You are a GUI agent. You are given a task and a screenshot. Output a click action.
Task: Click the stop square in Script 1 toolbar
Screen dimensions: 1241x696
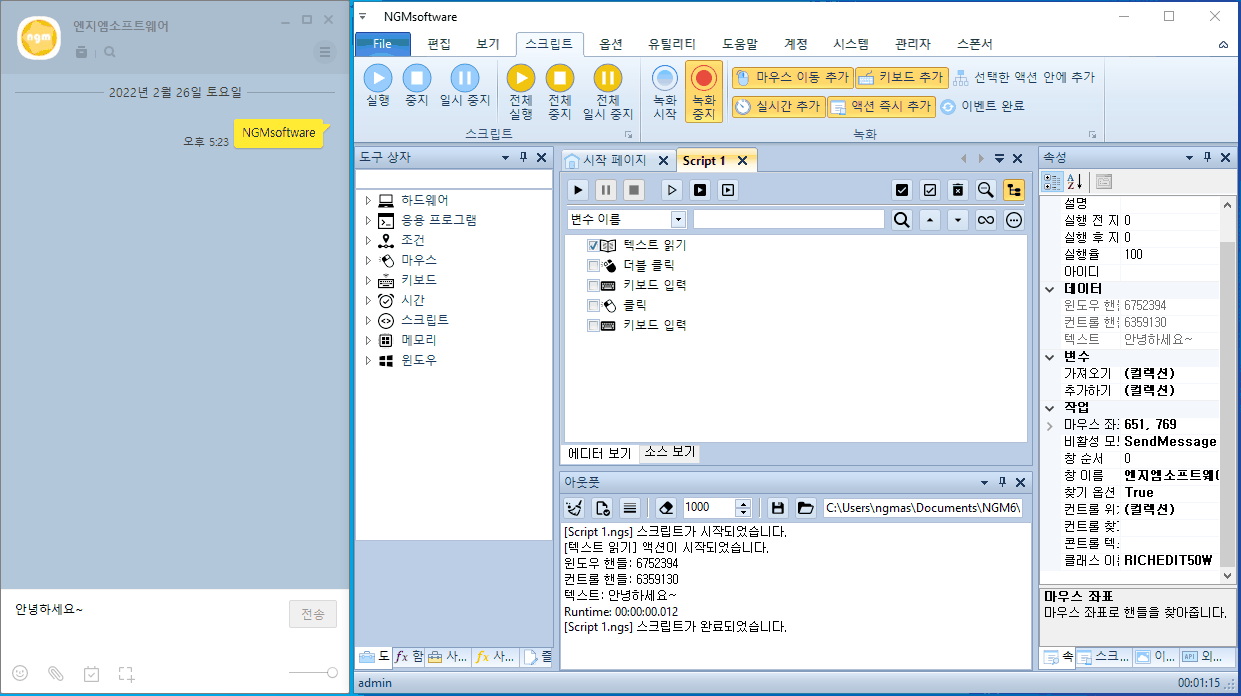(634, 189)
